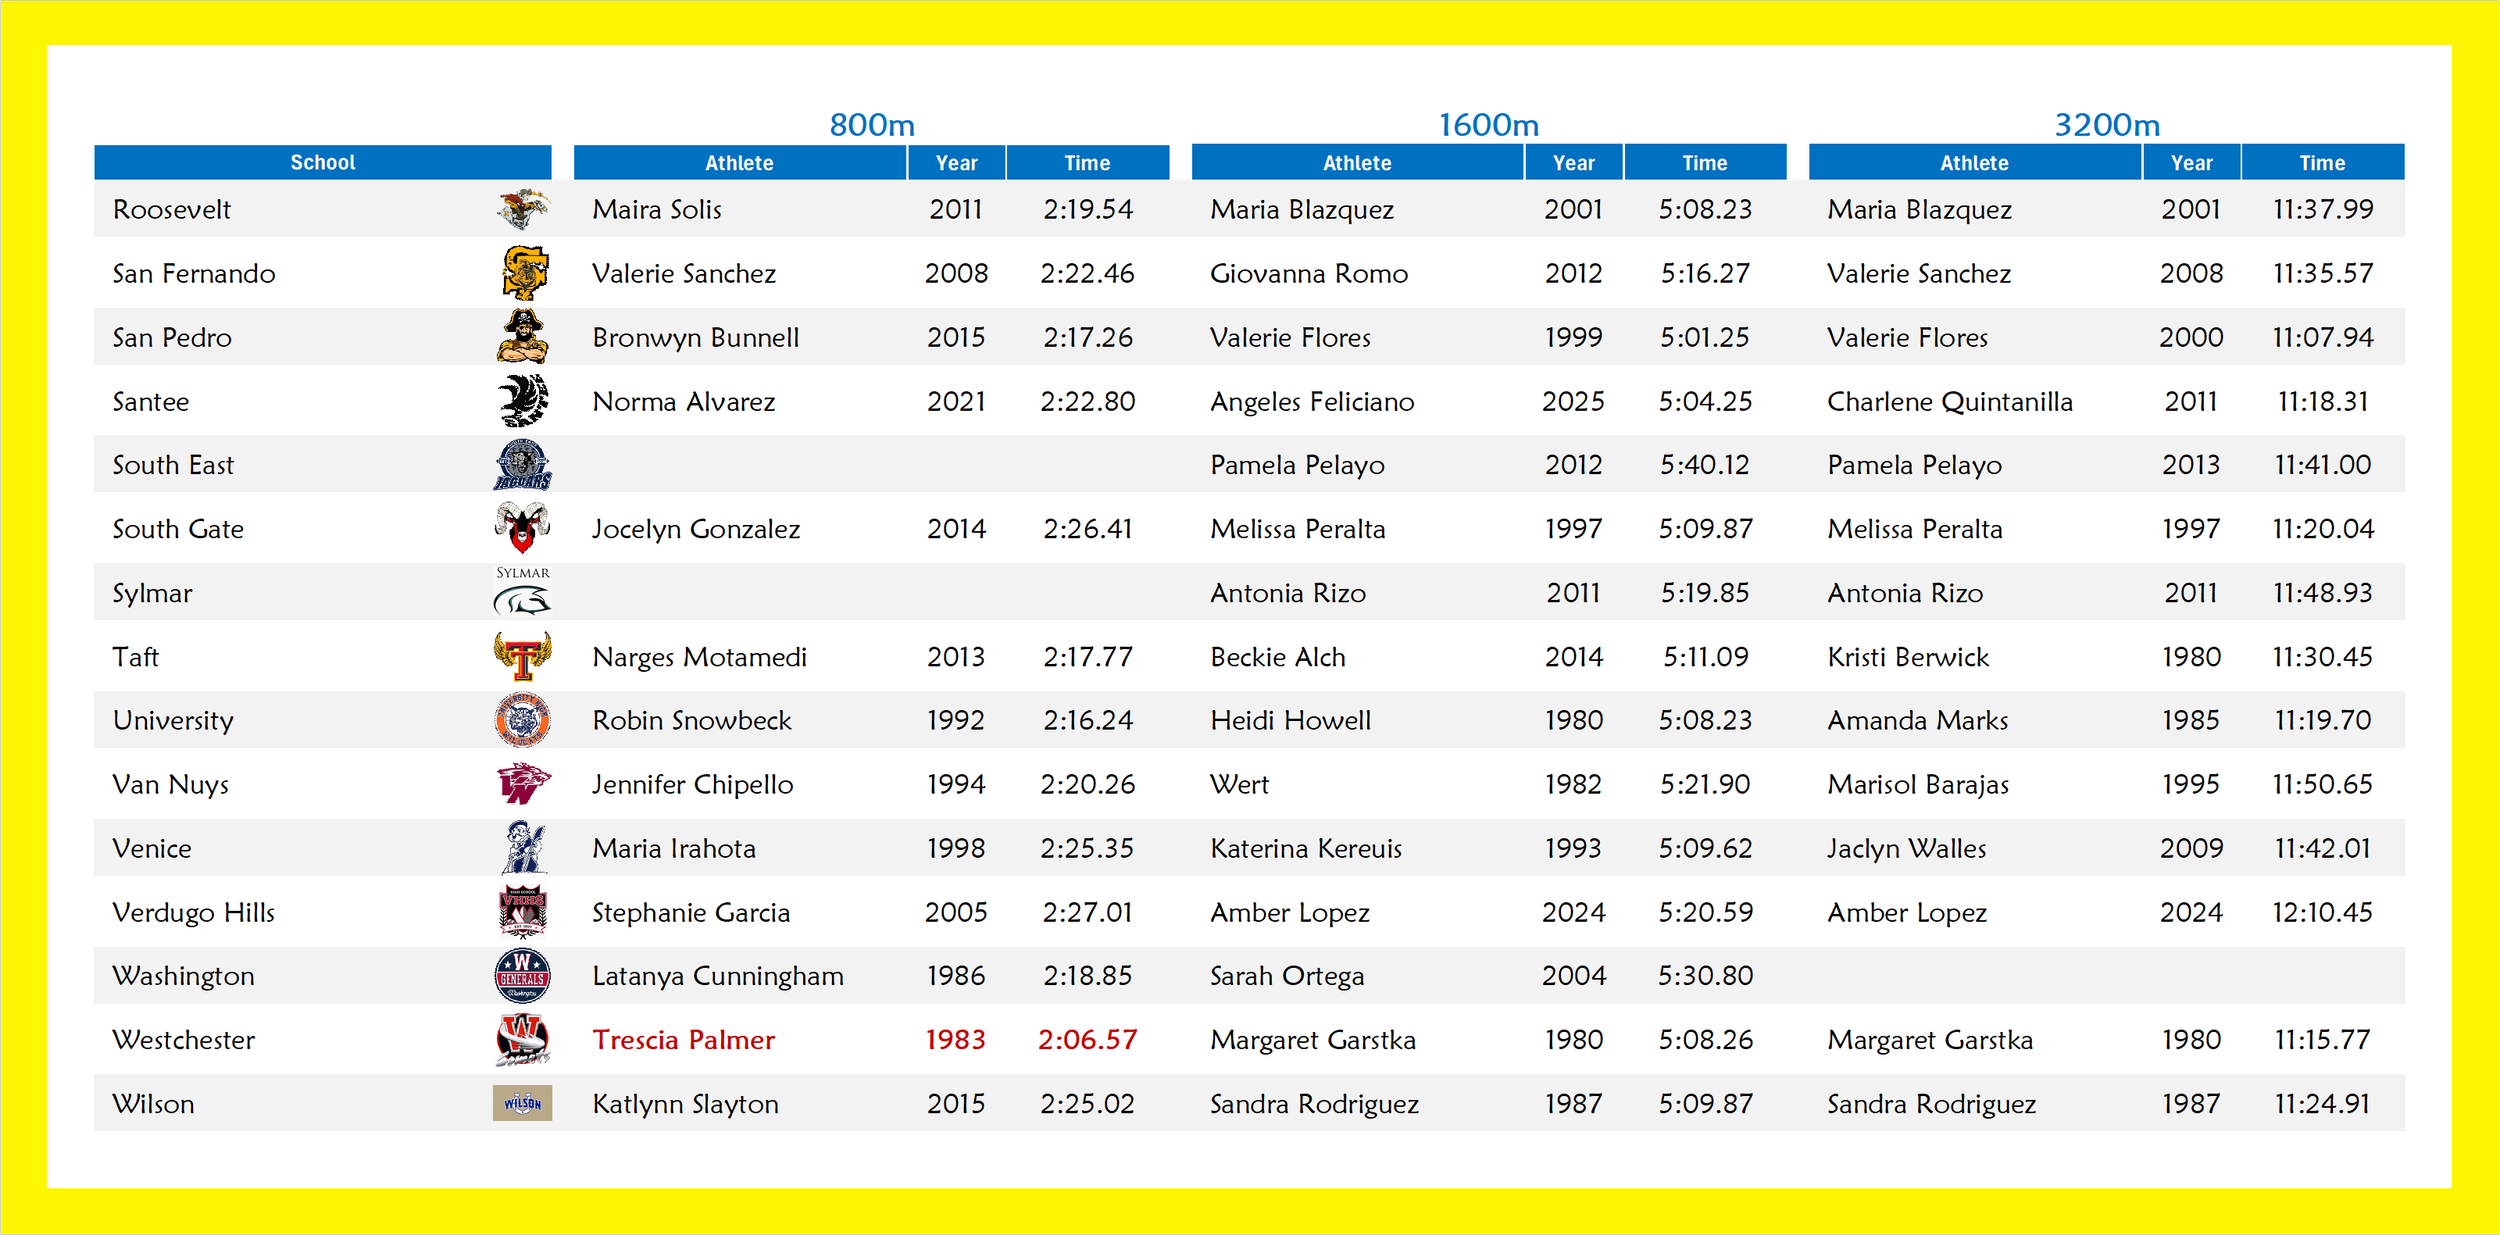The image size is (2500, 1235).
Task: Click the Washington Generals logo
Action: tap(522, 976)
